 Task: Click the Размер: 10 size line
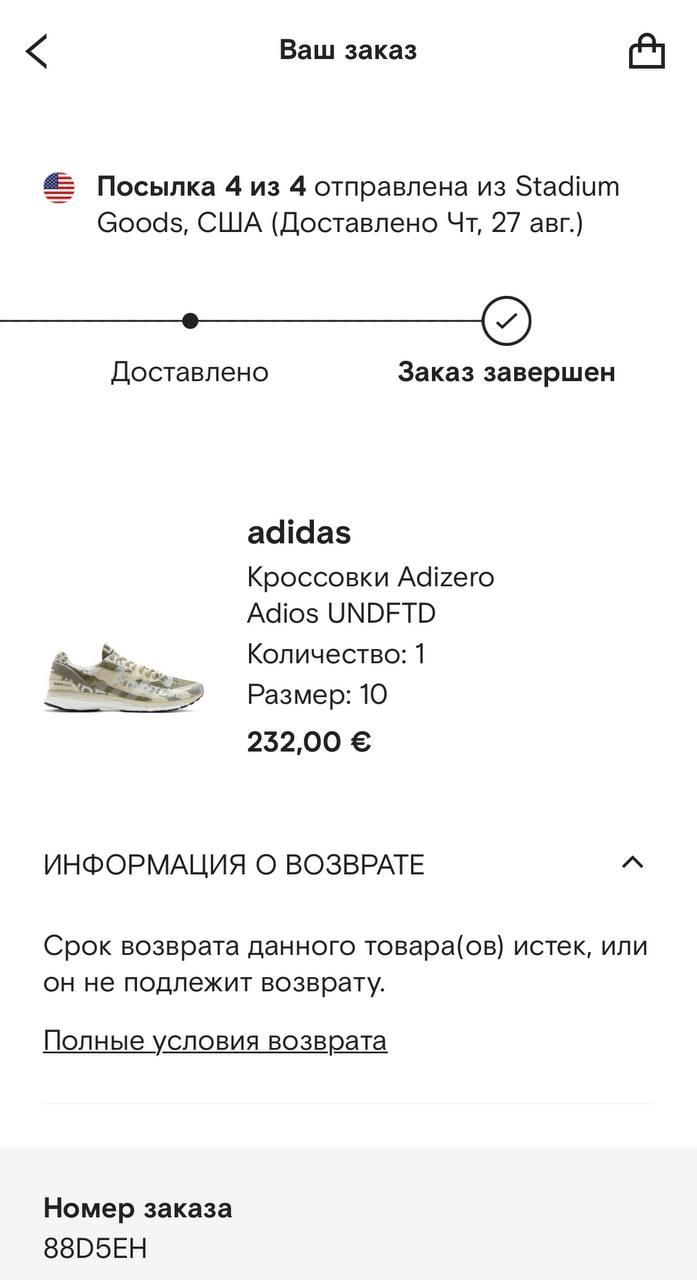[x=317, y=694]
